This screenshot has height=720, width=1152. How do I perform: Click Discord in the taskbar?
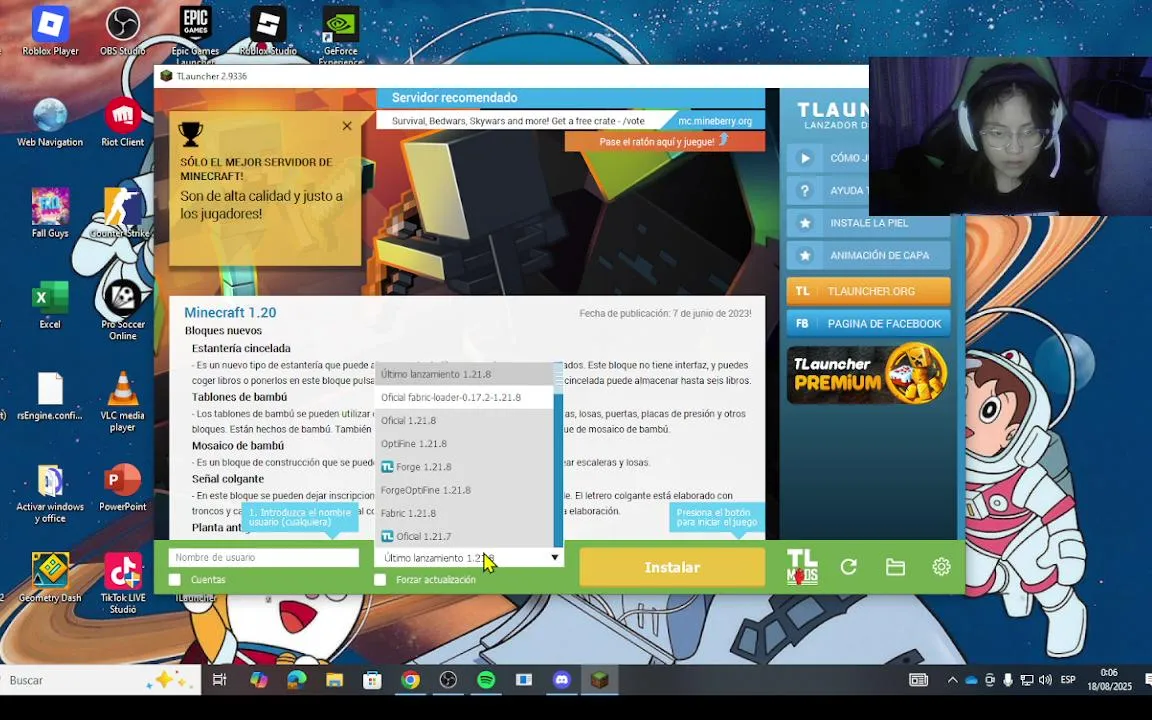click(561, 680)
